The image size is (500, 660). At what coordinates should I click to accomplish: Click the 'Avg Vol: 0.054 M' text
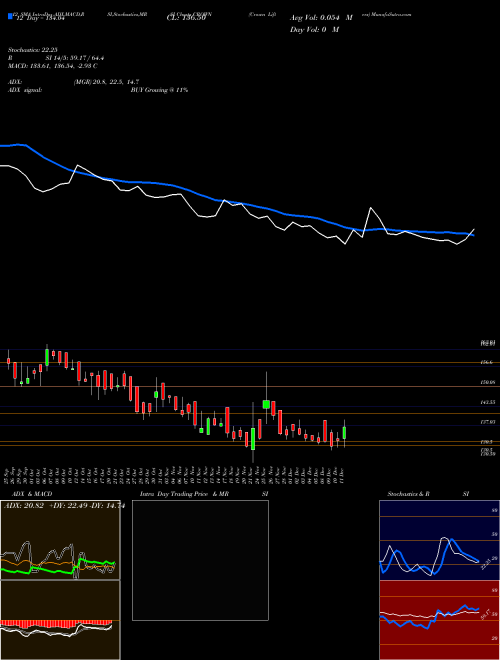tap(321, 18)
